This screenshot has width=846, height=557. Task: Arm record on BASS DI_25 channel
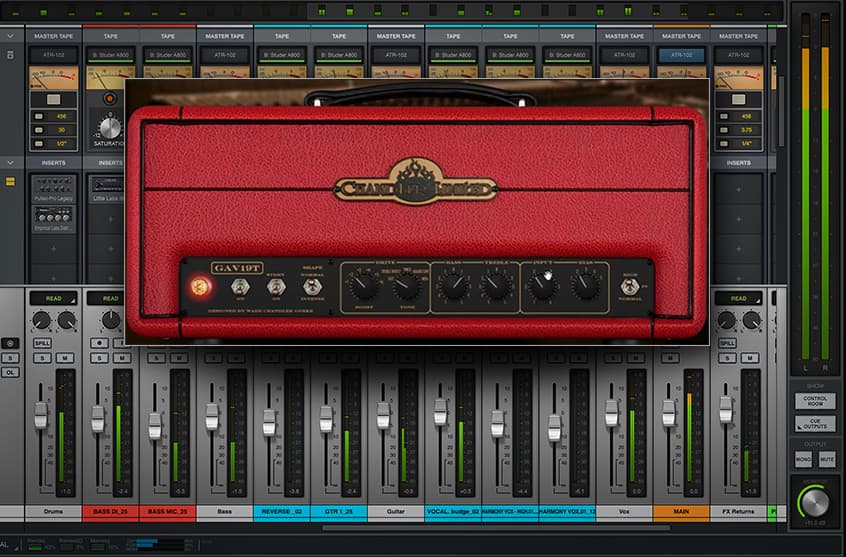[99, 343]
